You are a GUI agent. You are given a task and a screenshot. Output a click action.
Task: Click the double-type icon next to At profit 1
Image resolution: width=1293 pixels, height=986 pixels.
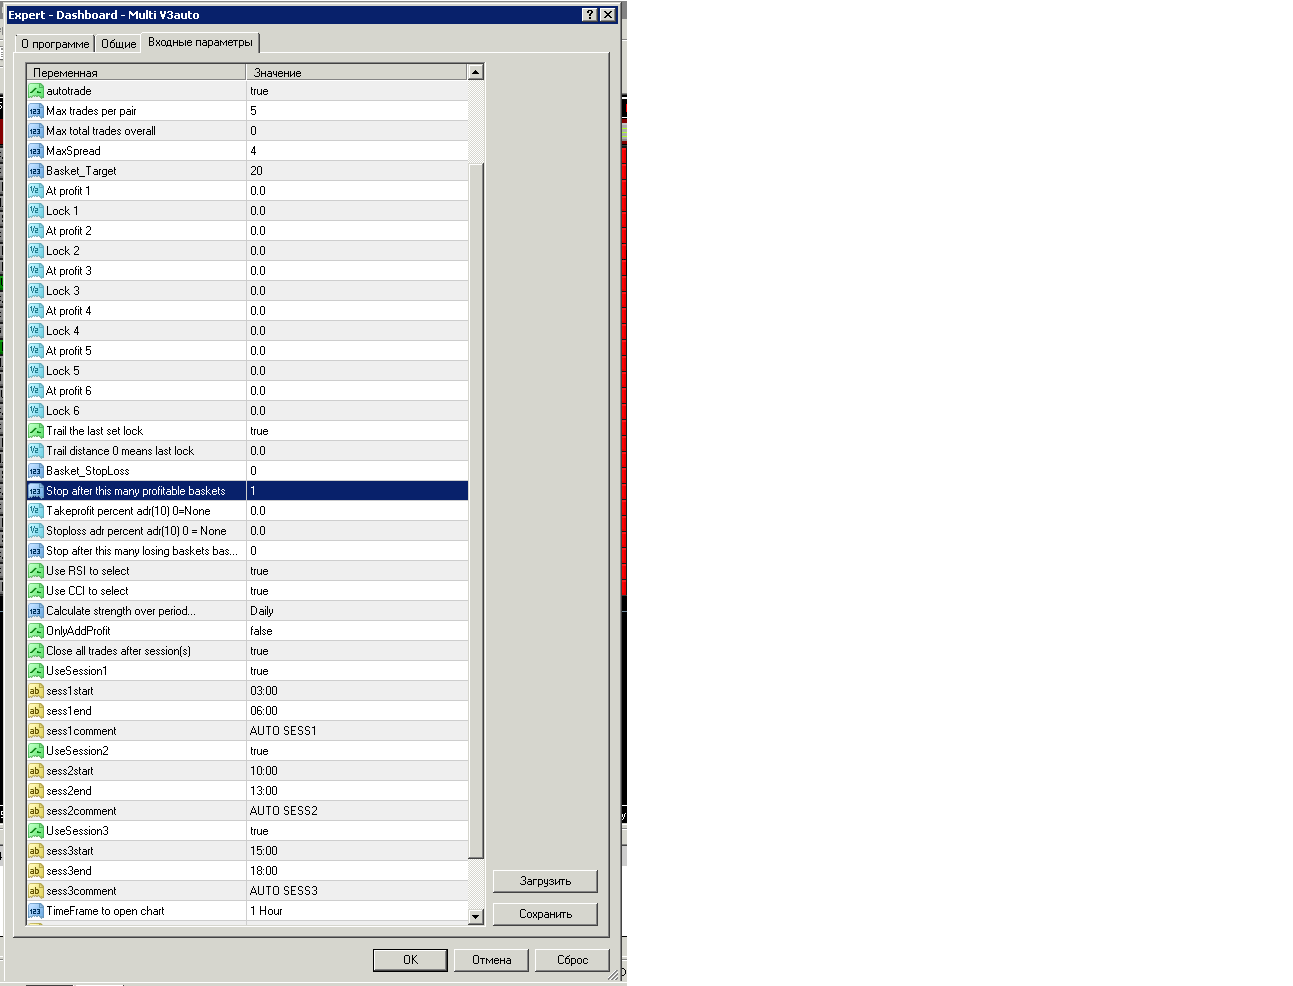point(35,191)
